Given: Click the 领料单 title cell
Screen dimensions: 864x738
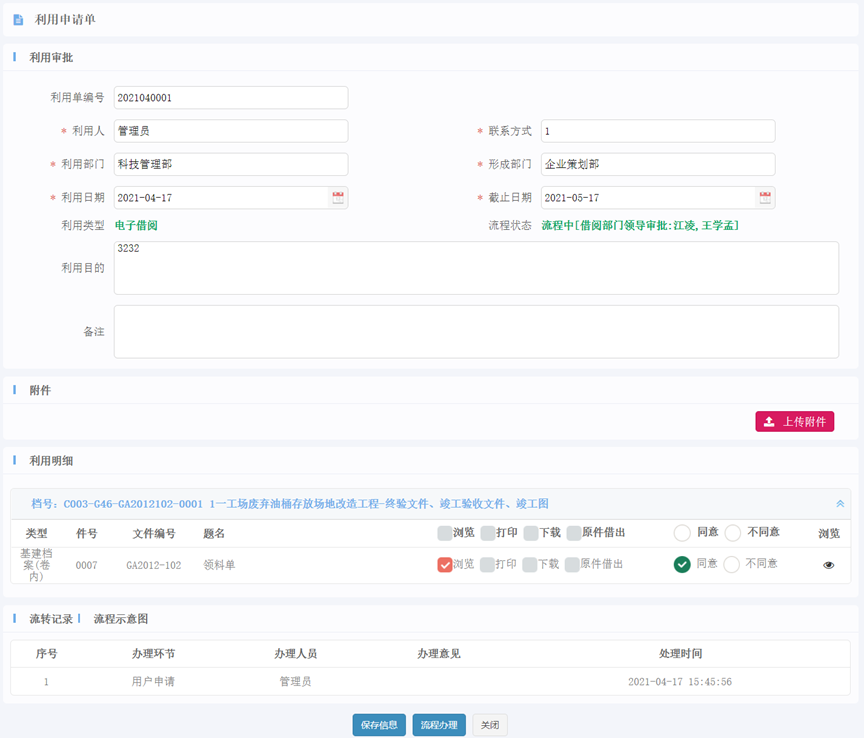Looking at the screenshot, I should [x=219, y=565].
